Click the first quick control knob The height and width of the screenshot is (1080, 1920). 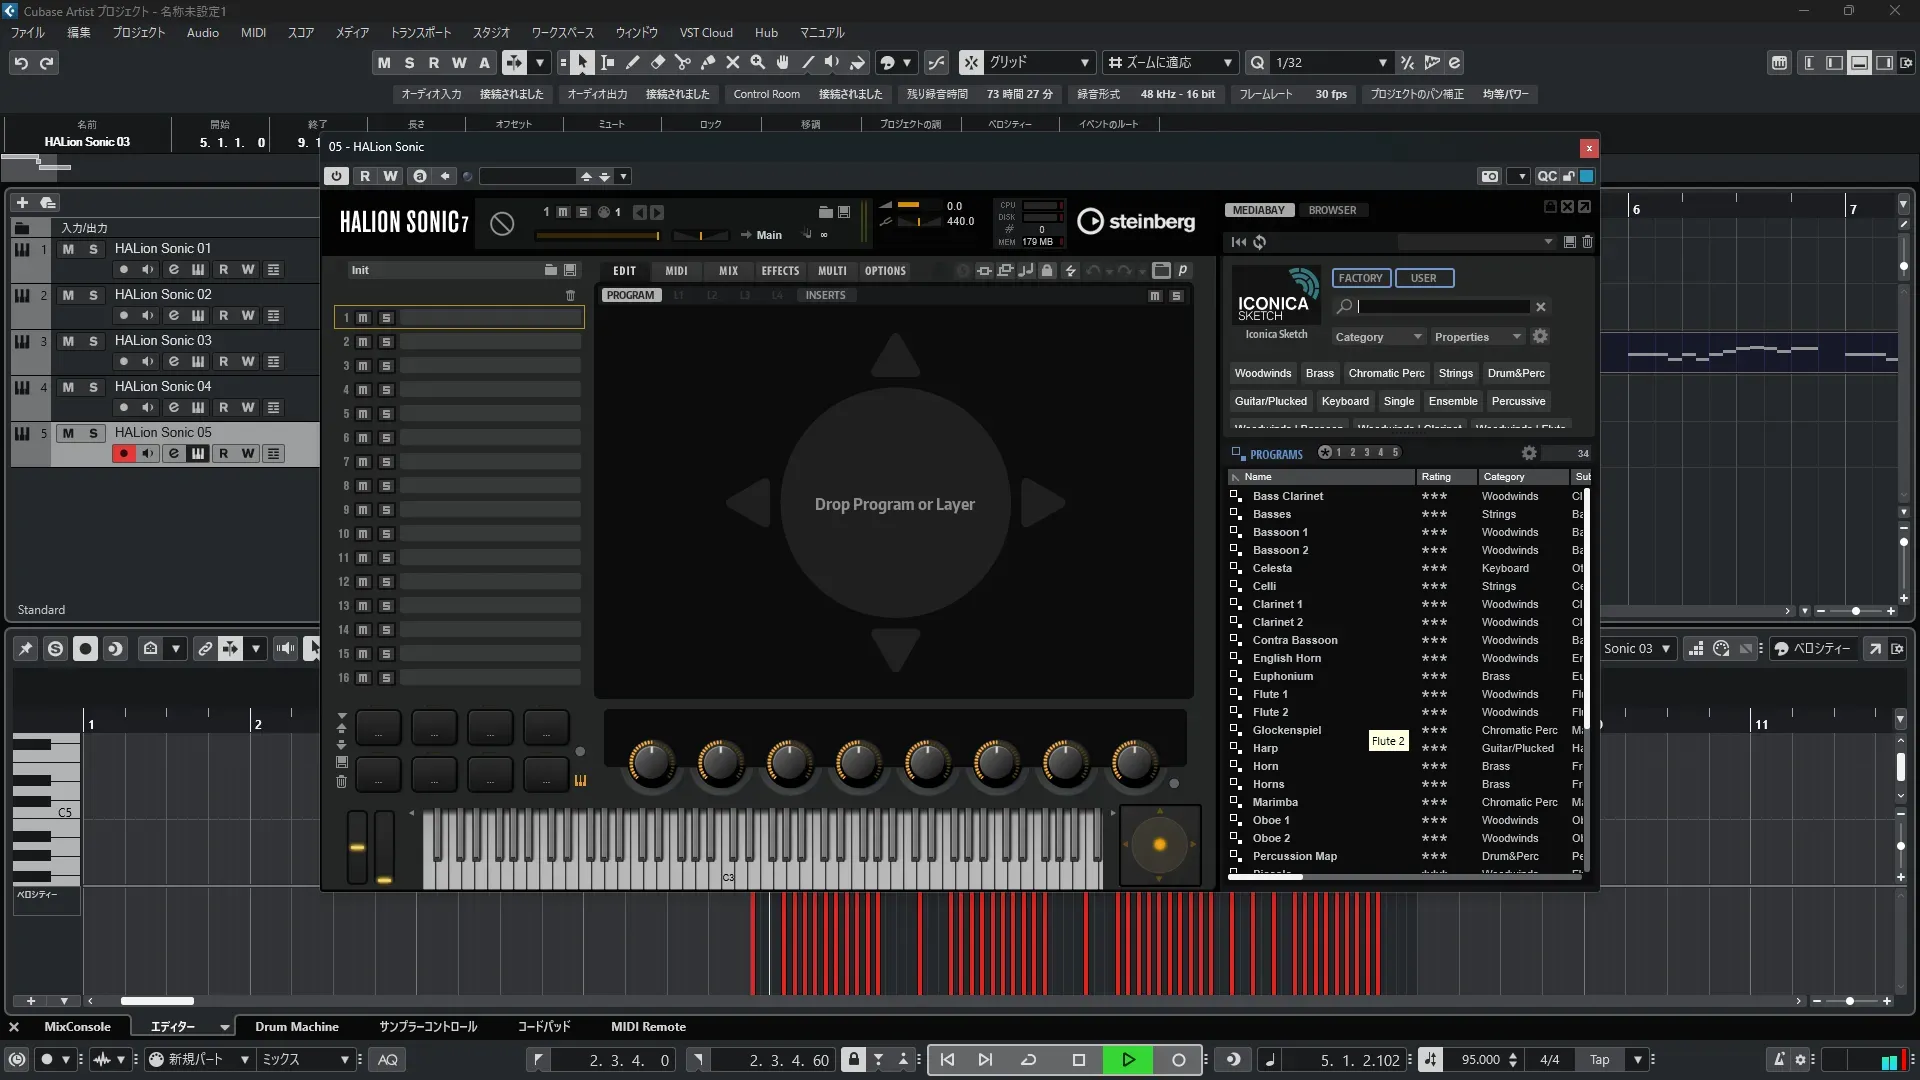pyautogui.click(x=651, y=764)
